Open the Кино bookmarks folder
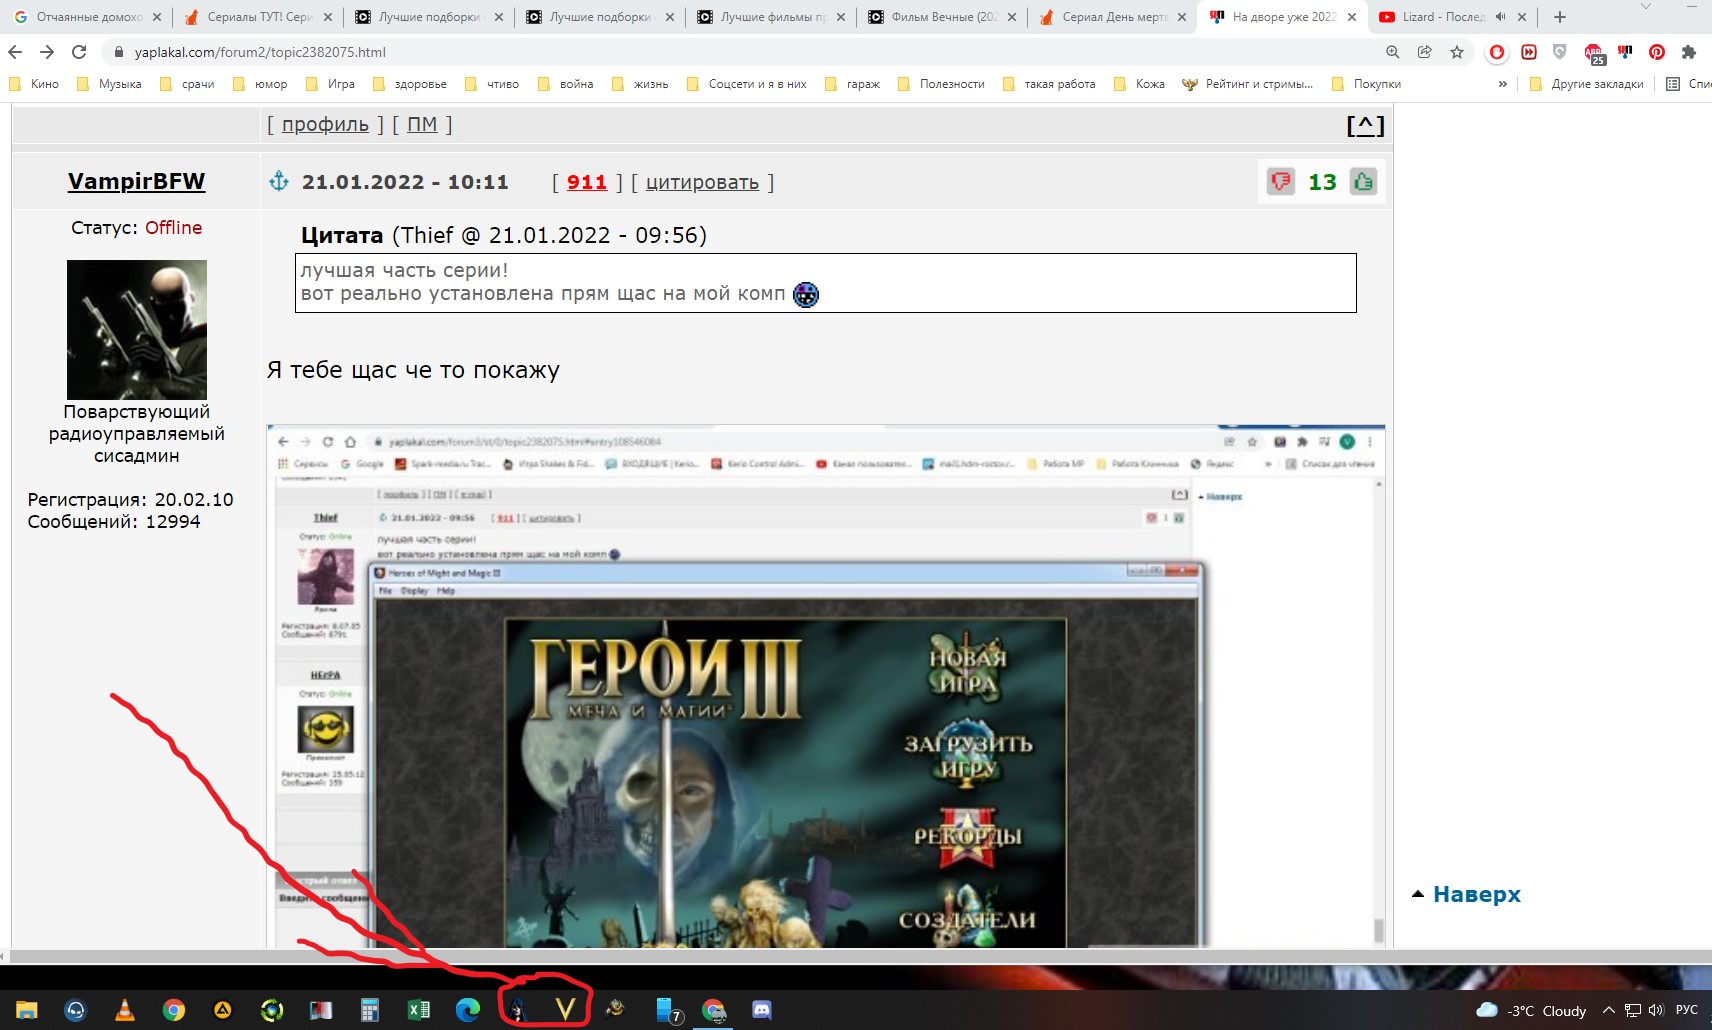 [34, 84]
